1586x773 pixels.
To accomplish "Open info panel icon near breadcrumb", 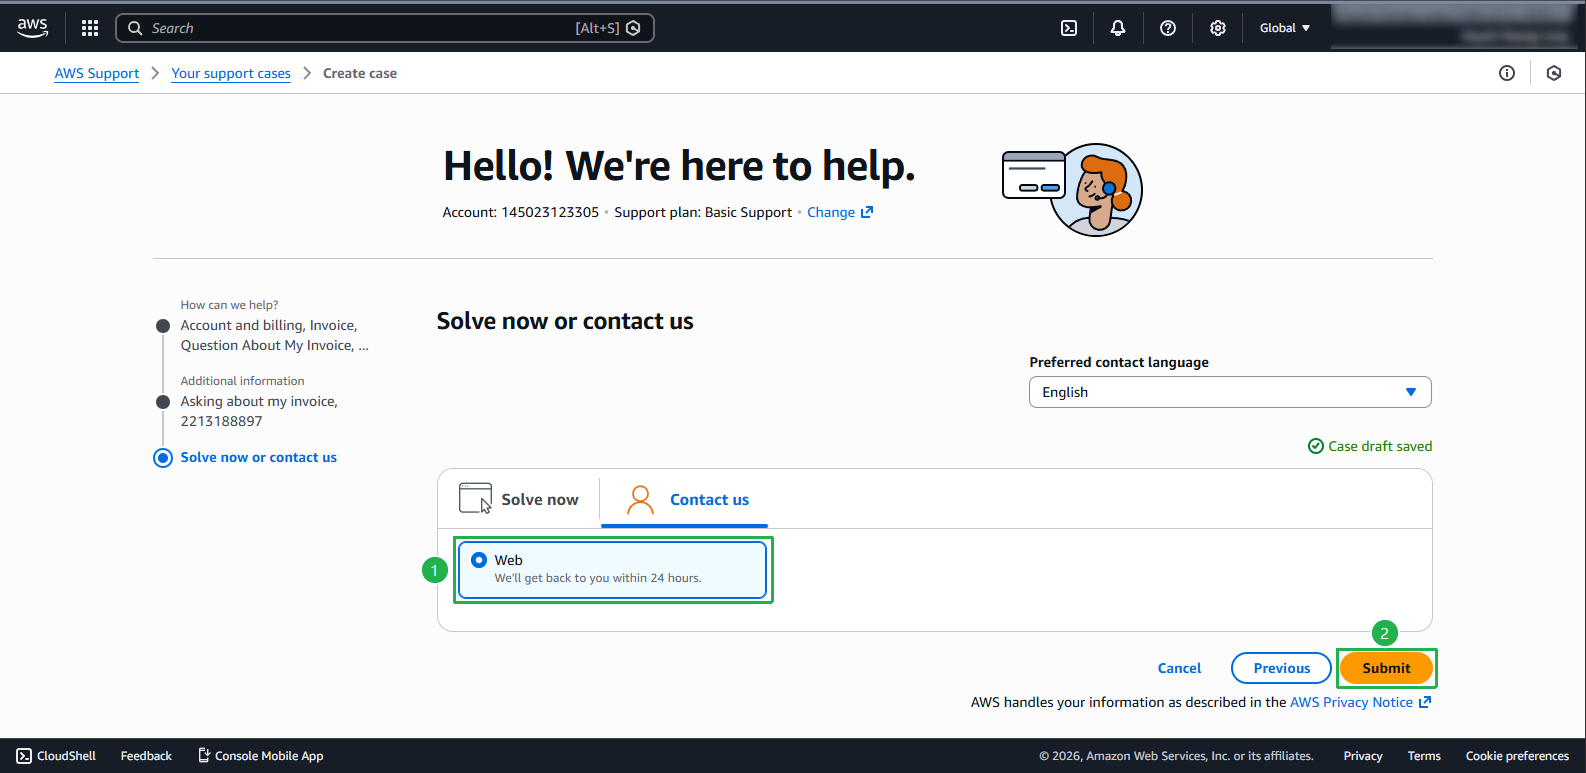I will (x=1507, y=73).
